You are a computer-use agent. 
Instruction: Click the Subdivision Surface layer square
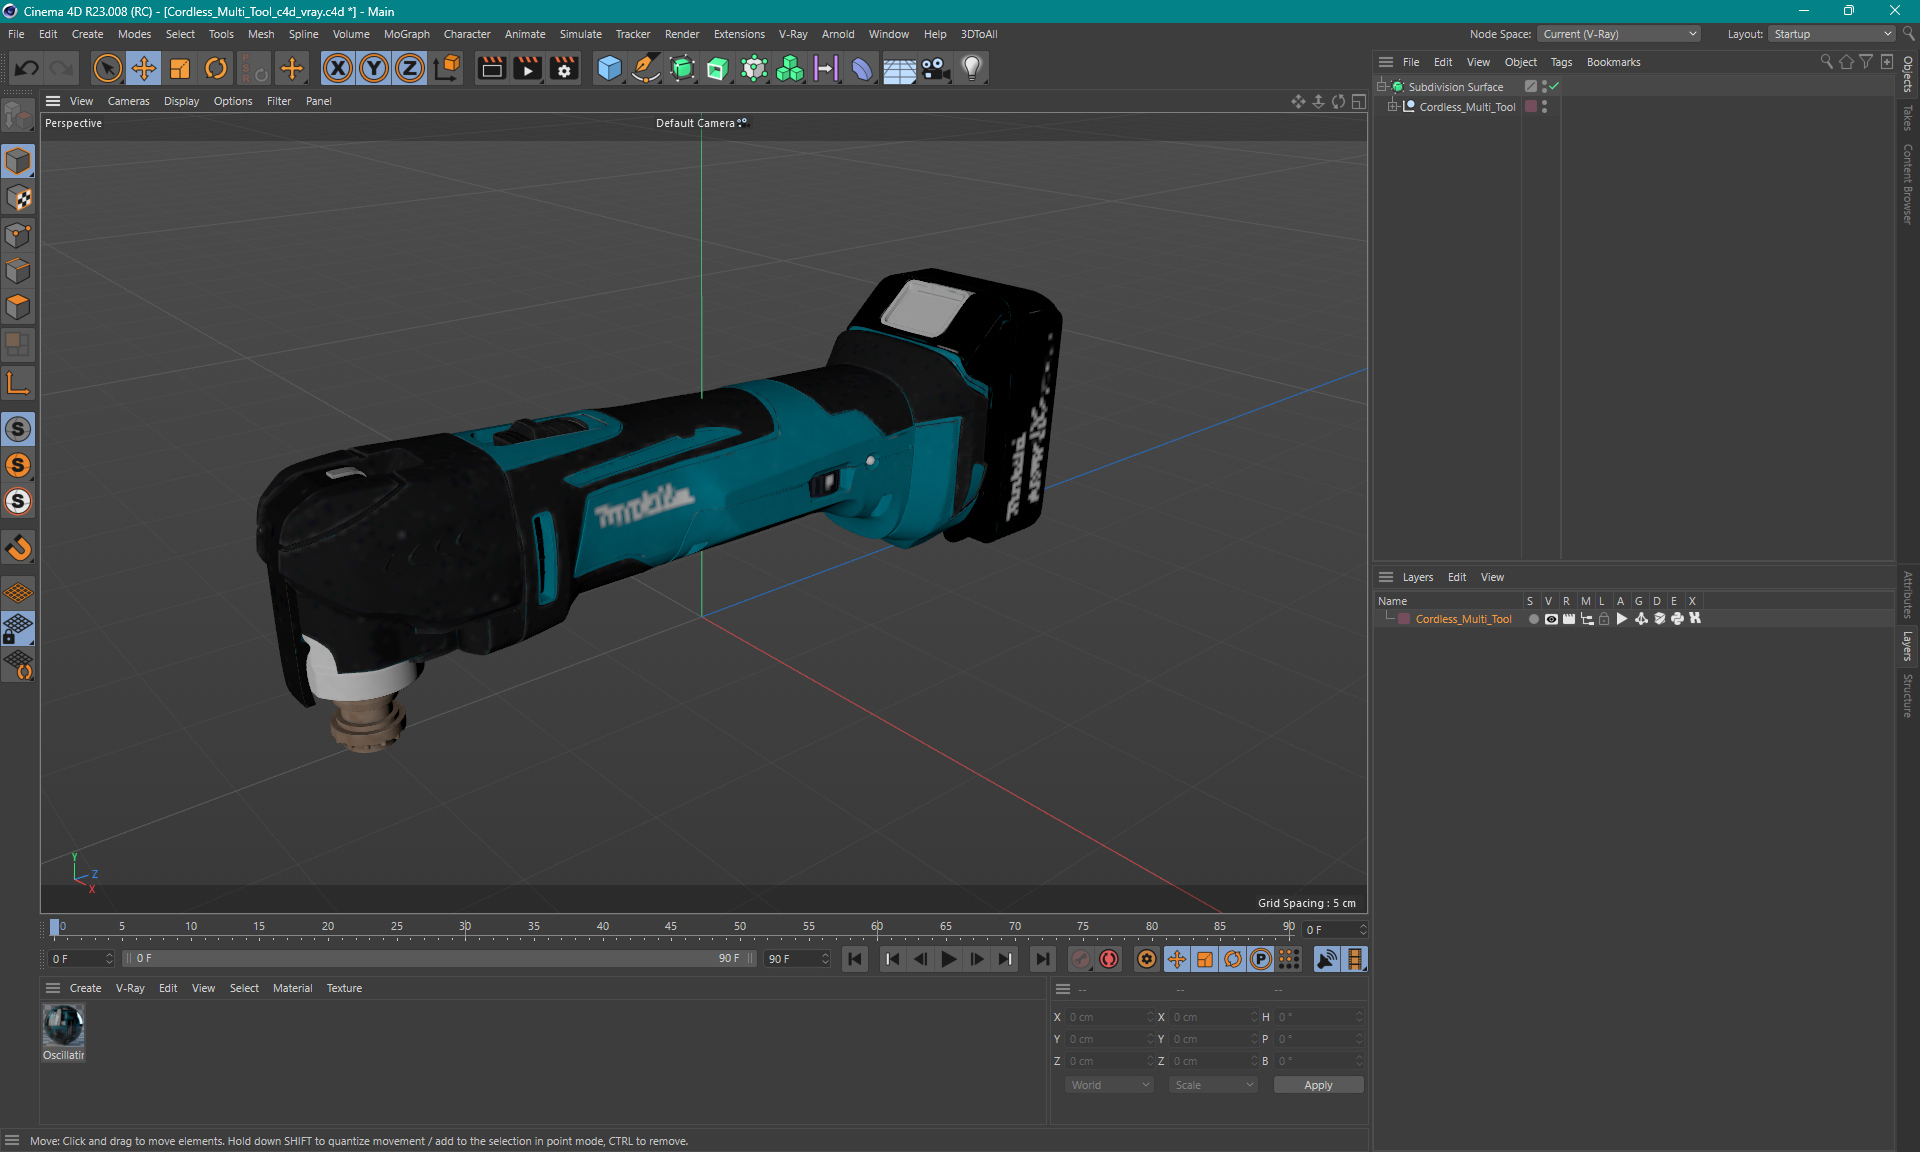pyautogui.click(x=1530, y=87)
